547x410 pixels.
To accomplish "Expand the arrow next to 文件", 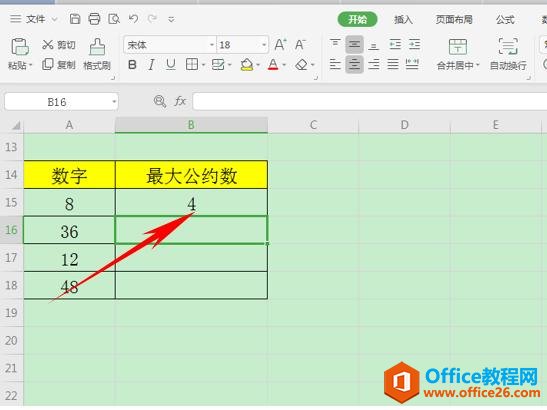I will tap(54, 20).
